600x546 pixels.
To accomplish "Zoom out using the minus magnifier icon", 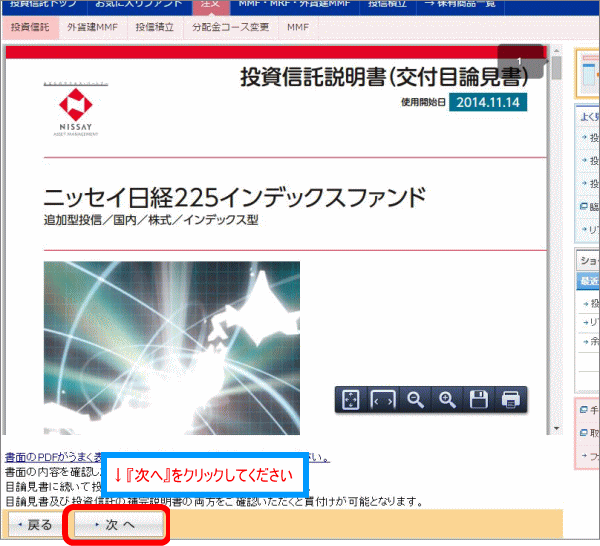I will point(415,400).
